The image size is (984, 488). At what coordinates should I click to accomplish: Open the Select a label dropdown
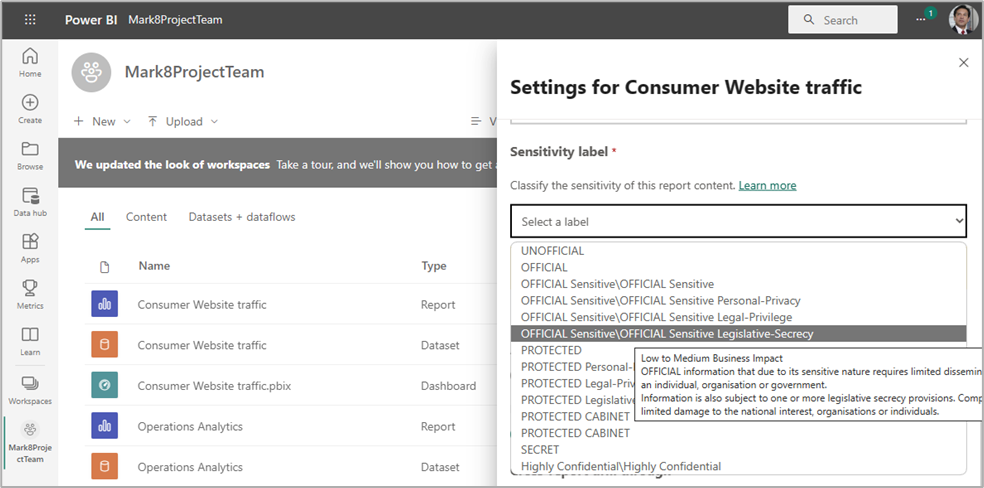(738, 221)
